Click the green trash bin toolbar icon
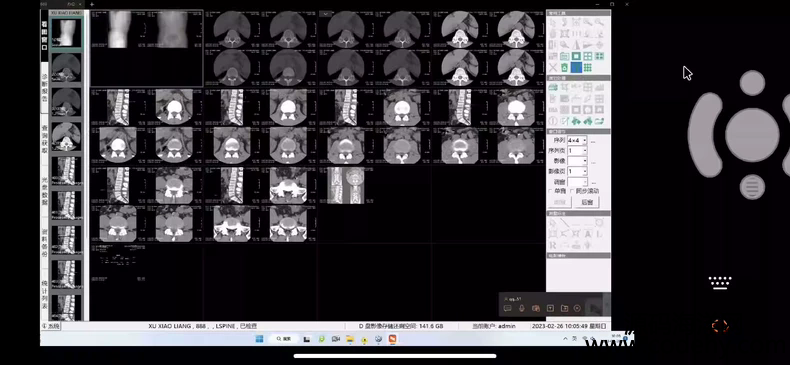The image size is (790, 365). [x=565, y=68]
